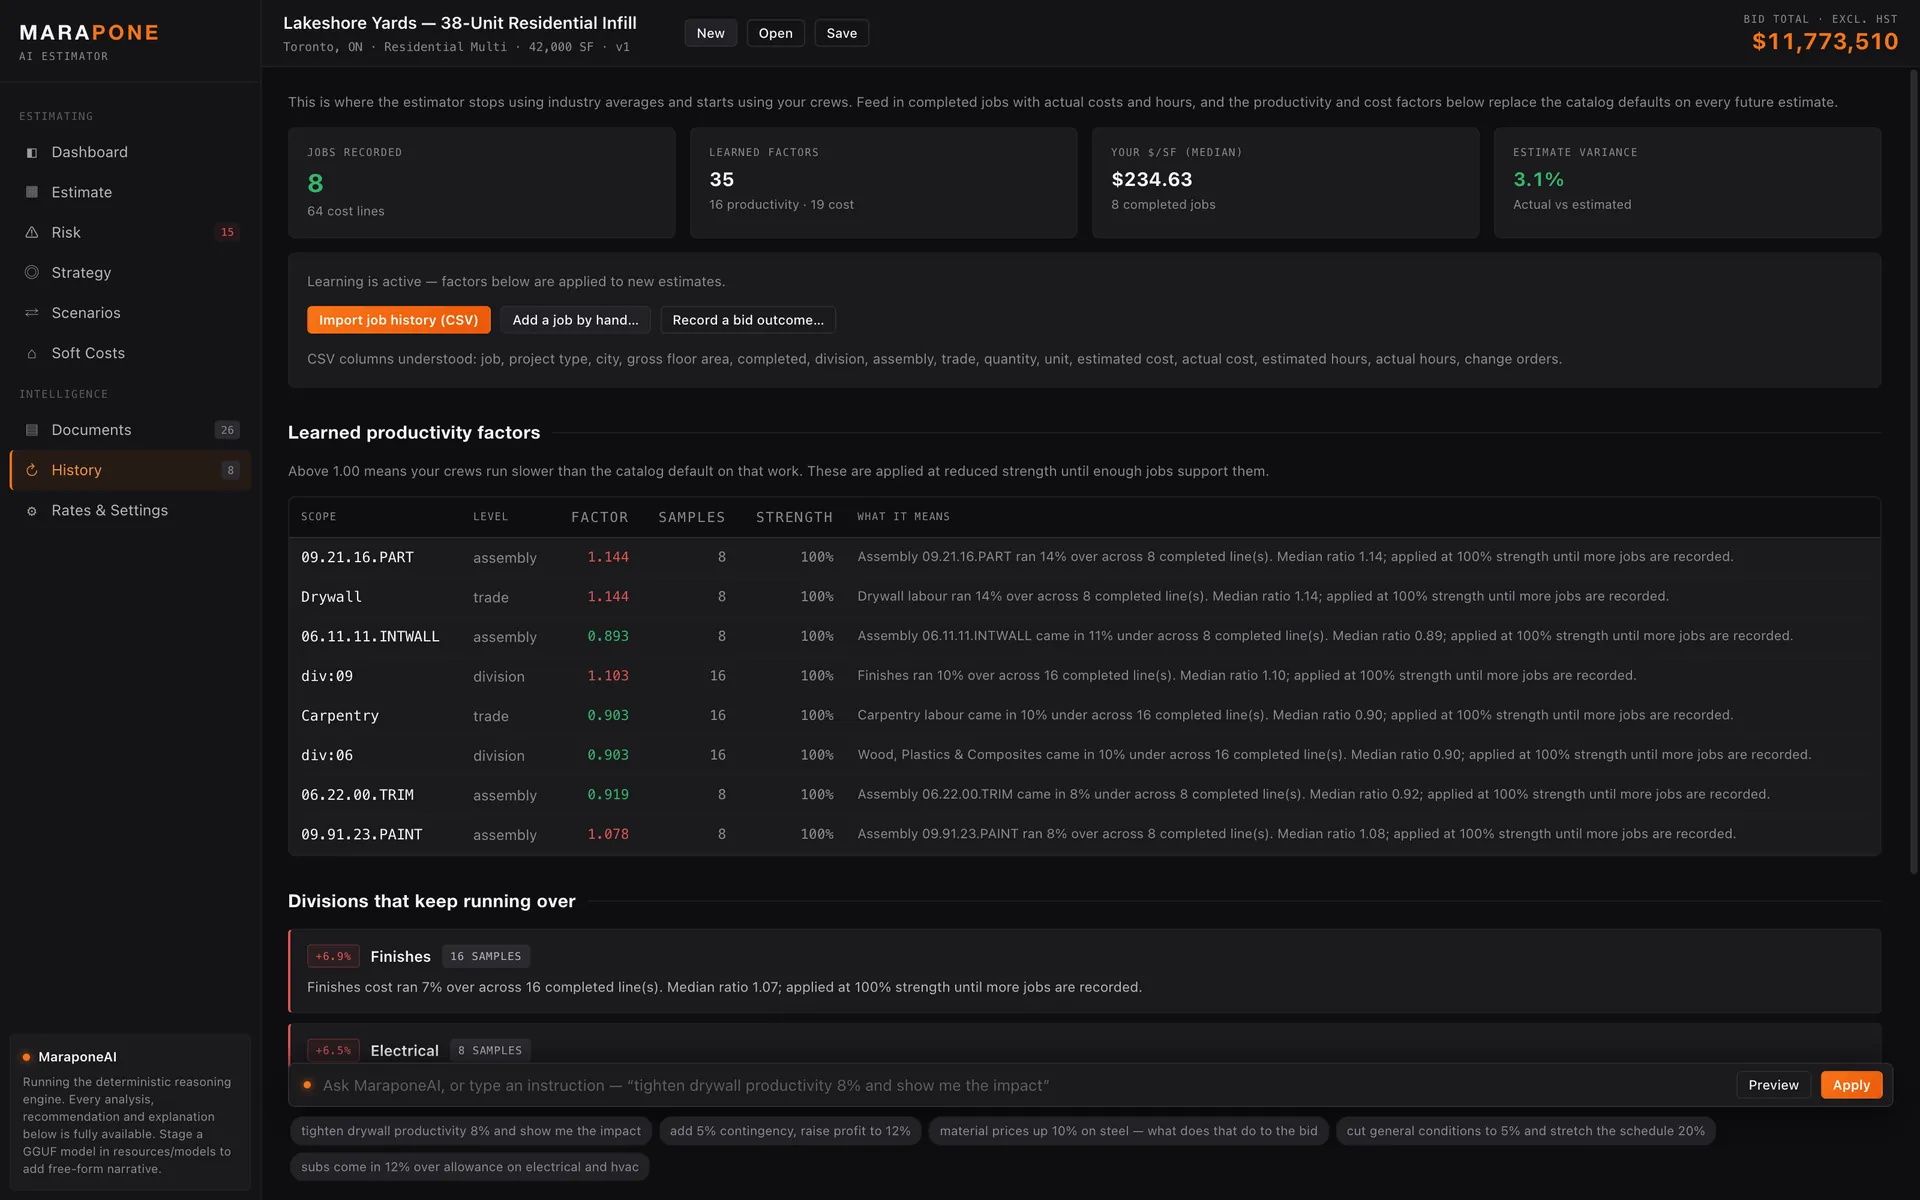Click Preview button beside Apply
The height and width of the screenshot is (1200, 1920).
pos(1773,1085)
